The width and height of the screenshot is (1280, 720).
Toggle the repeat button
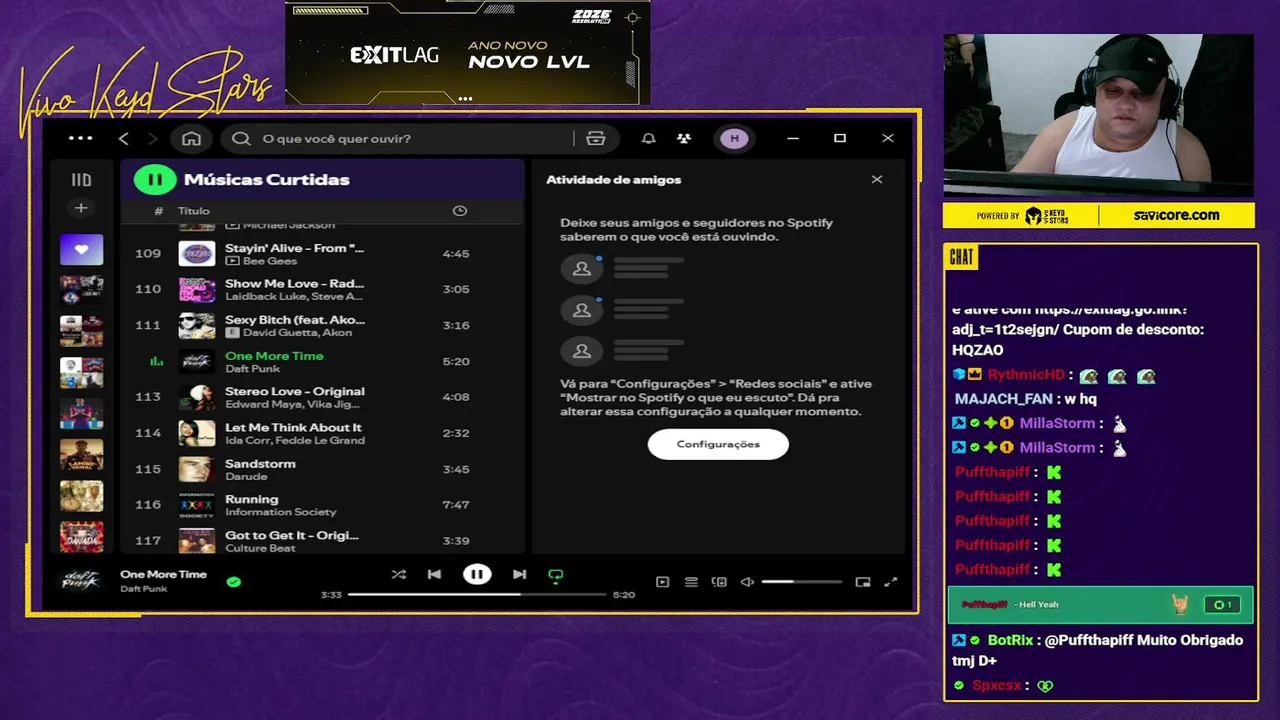coord(556,575)
